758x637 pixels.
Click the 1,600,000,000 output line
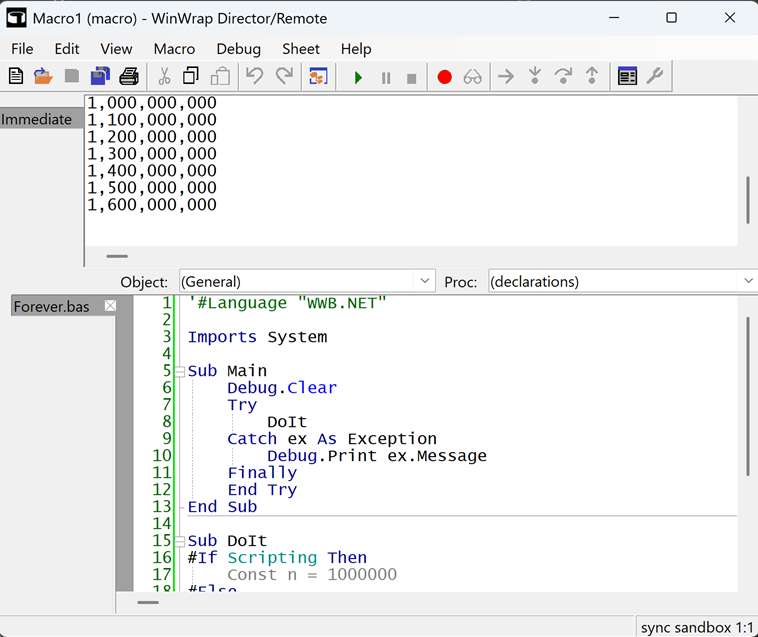click(152, 205)
